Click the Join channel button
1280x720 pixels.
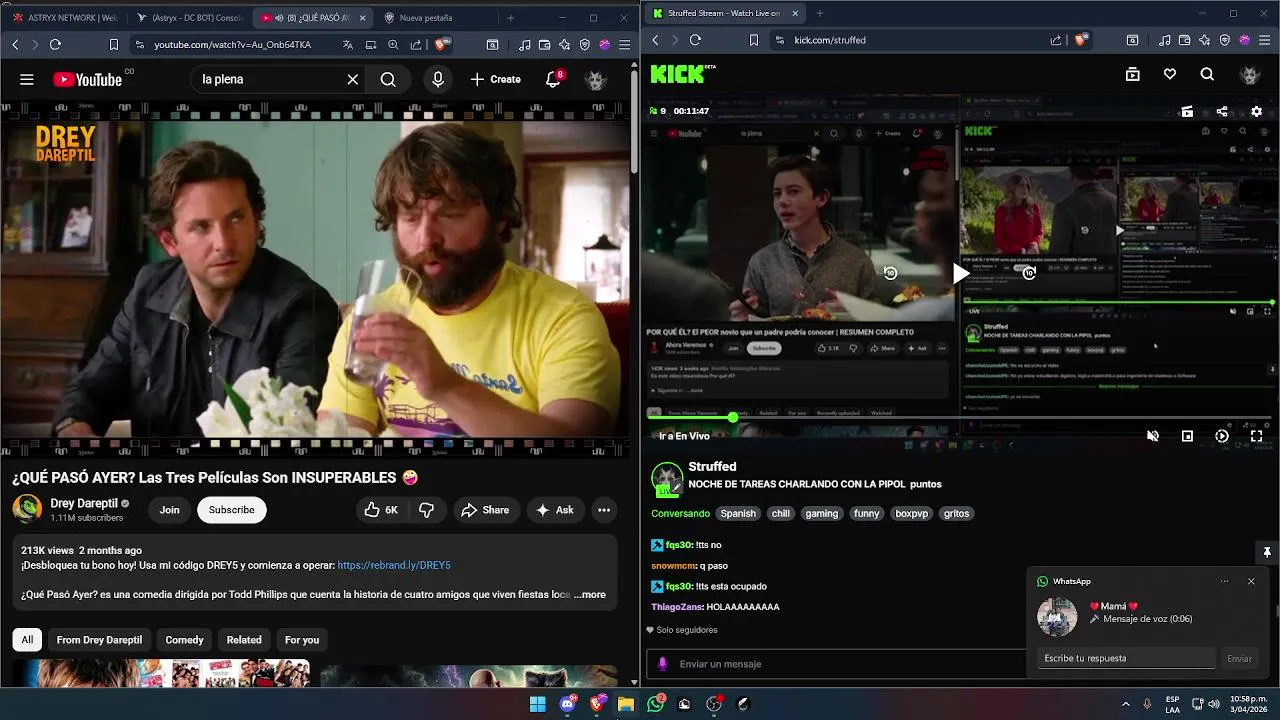170,510
